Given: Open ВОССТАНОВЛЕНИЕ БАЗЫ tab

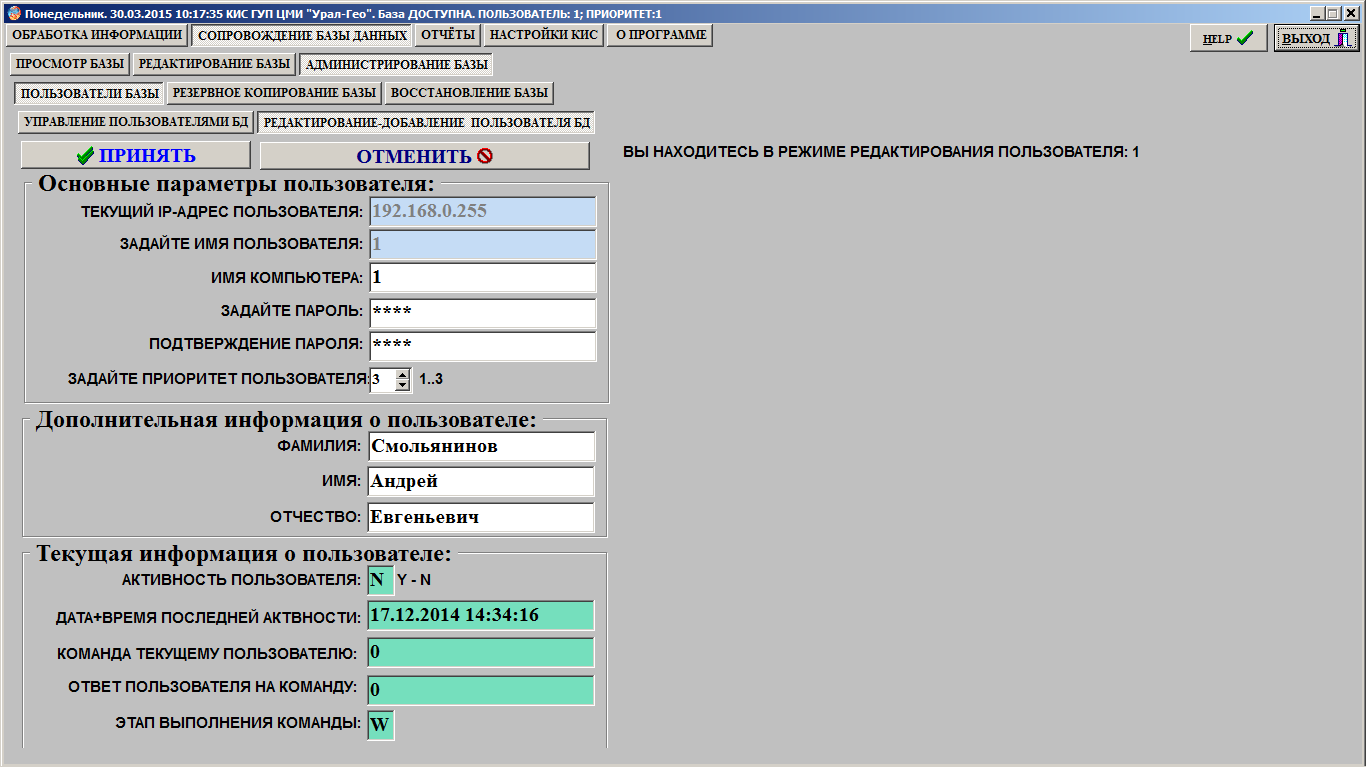Looking at the screenshot, I should tap(469, 93).
